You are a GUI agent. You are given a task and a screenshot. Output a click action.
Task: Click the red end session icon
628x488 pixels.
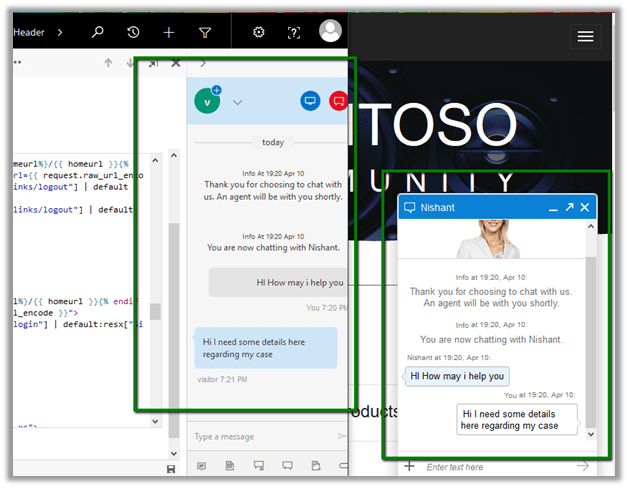tap(338, 101)
